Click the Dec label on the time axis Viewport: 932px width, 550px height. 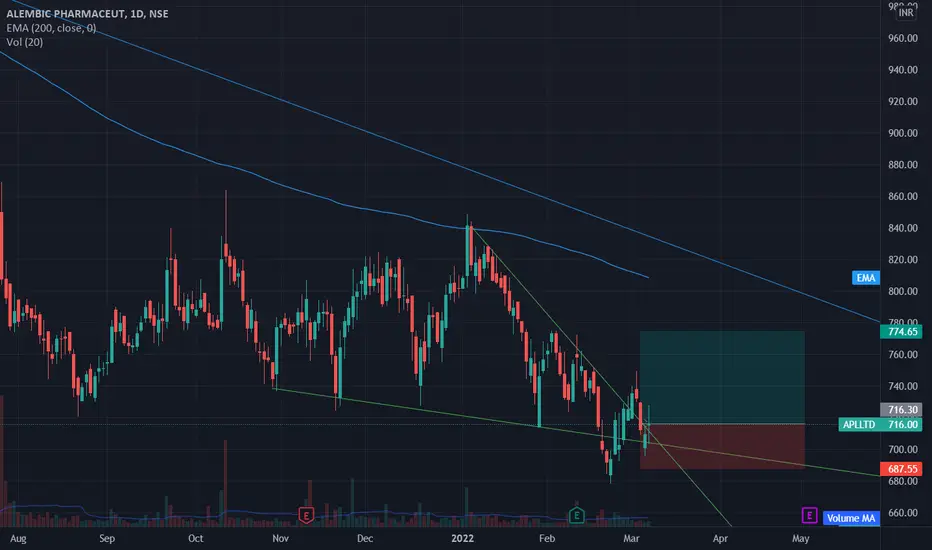[x=365, y=539]
